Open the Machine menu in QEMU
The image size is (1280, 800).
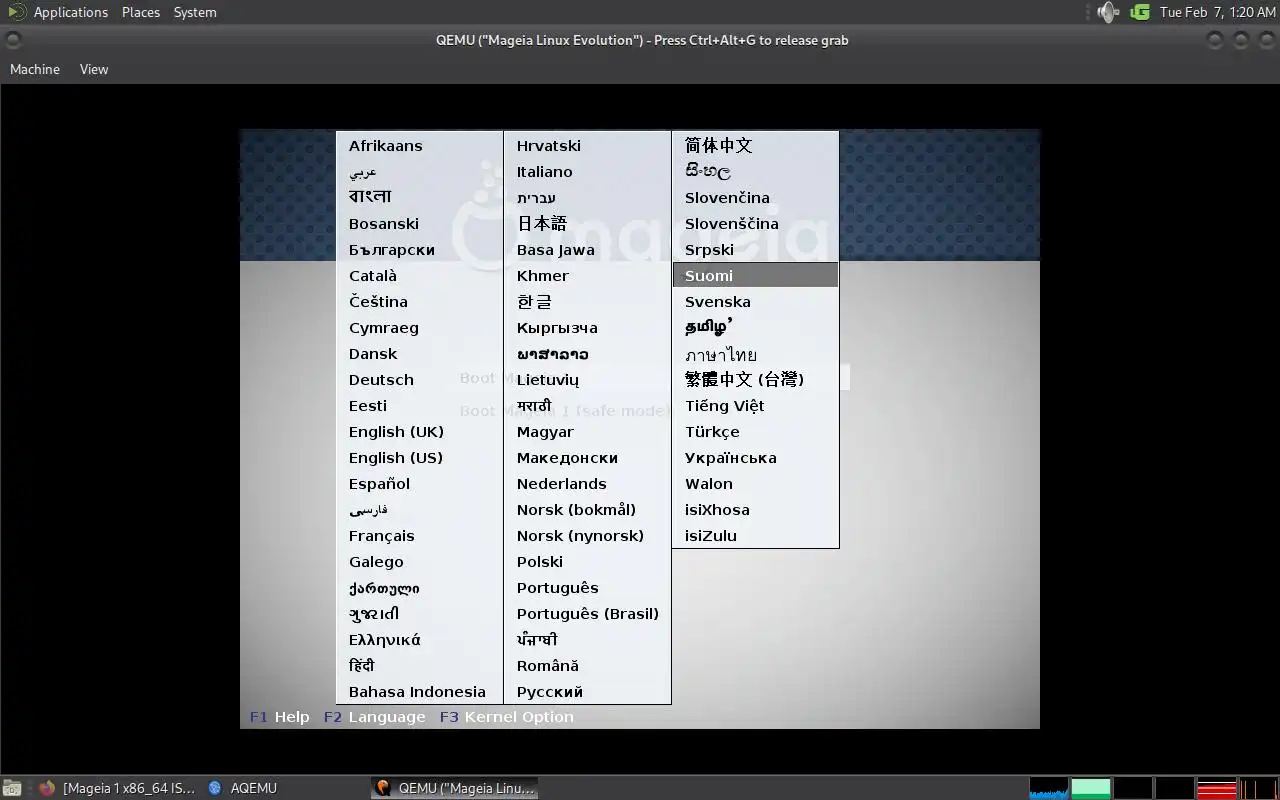coord(35,69)
